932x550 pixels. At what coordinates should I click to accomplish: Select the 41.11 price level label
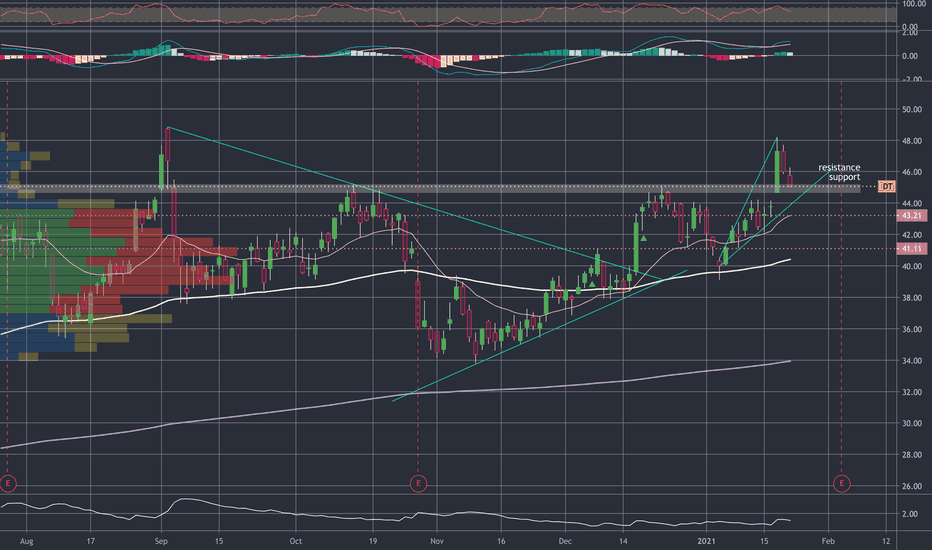[x=911, y=249]
